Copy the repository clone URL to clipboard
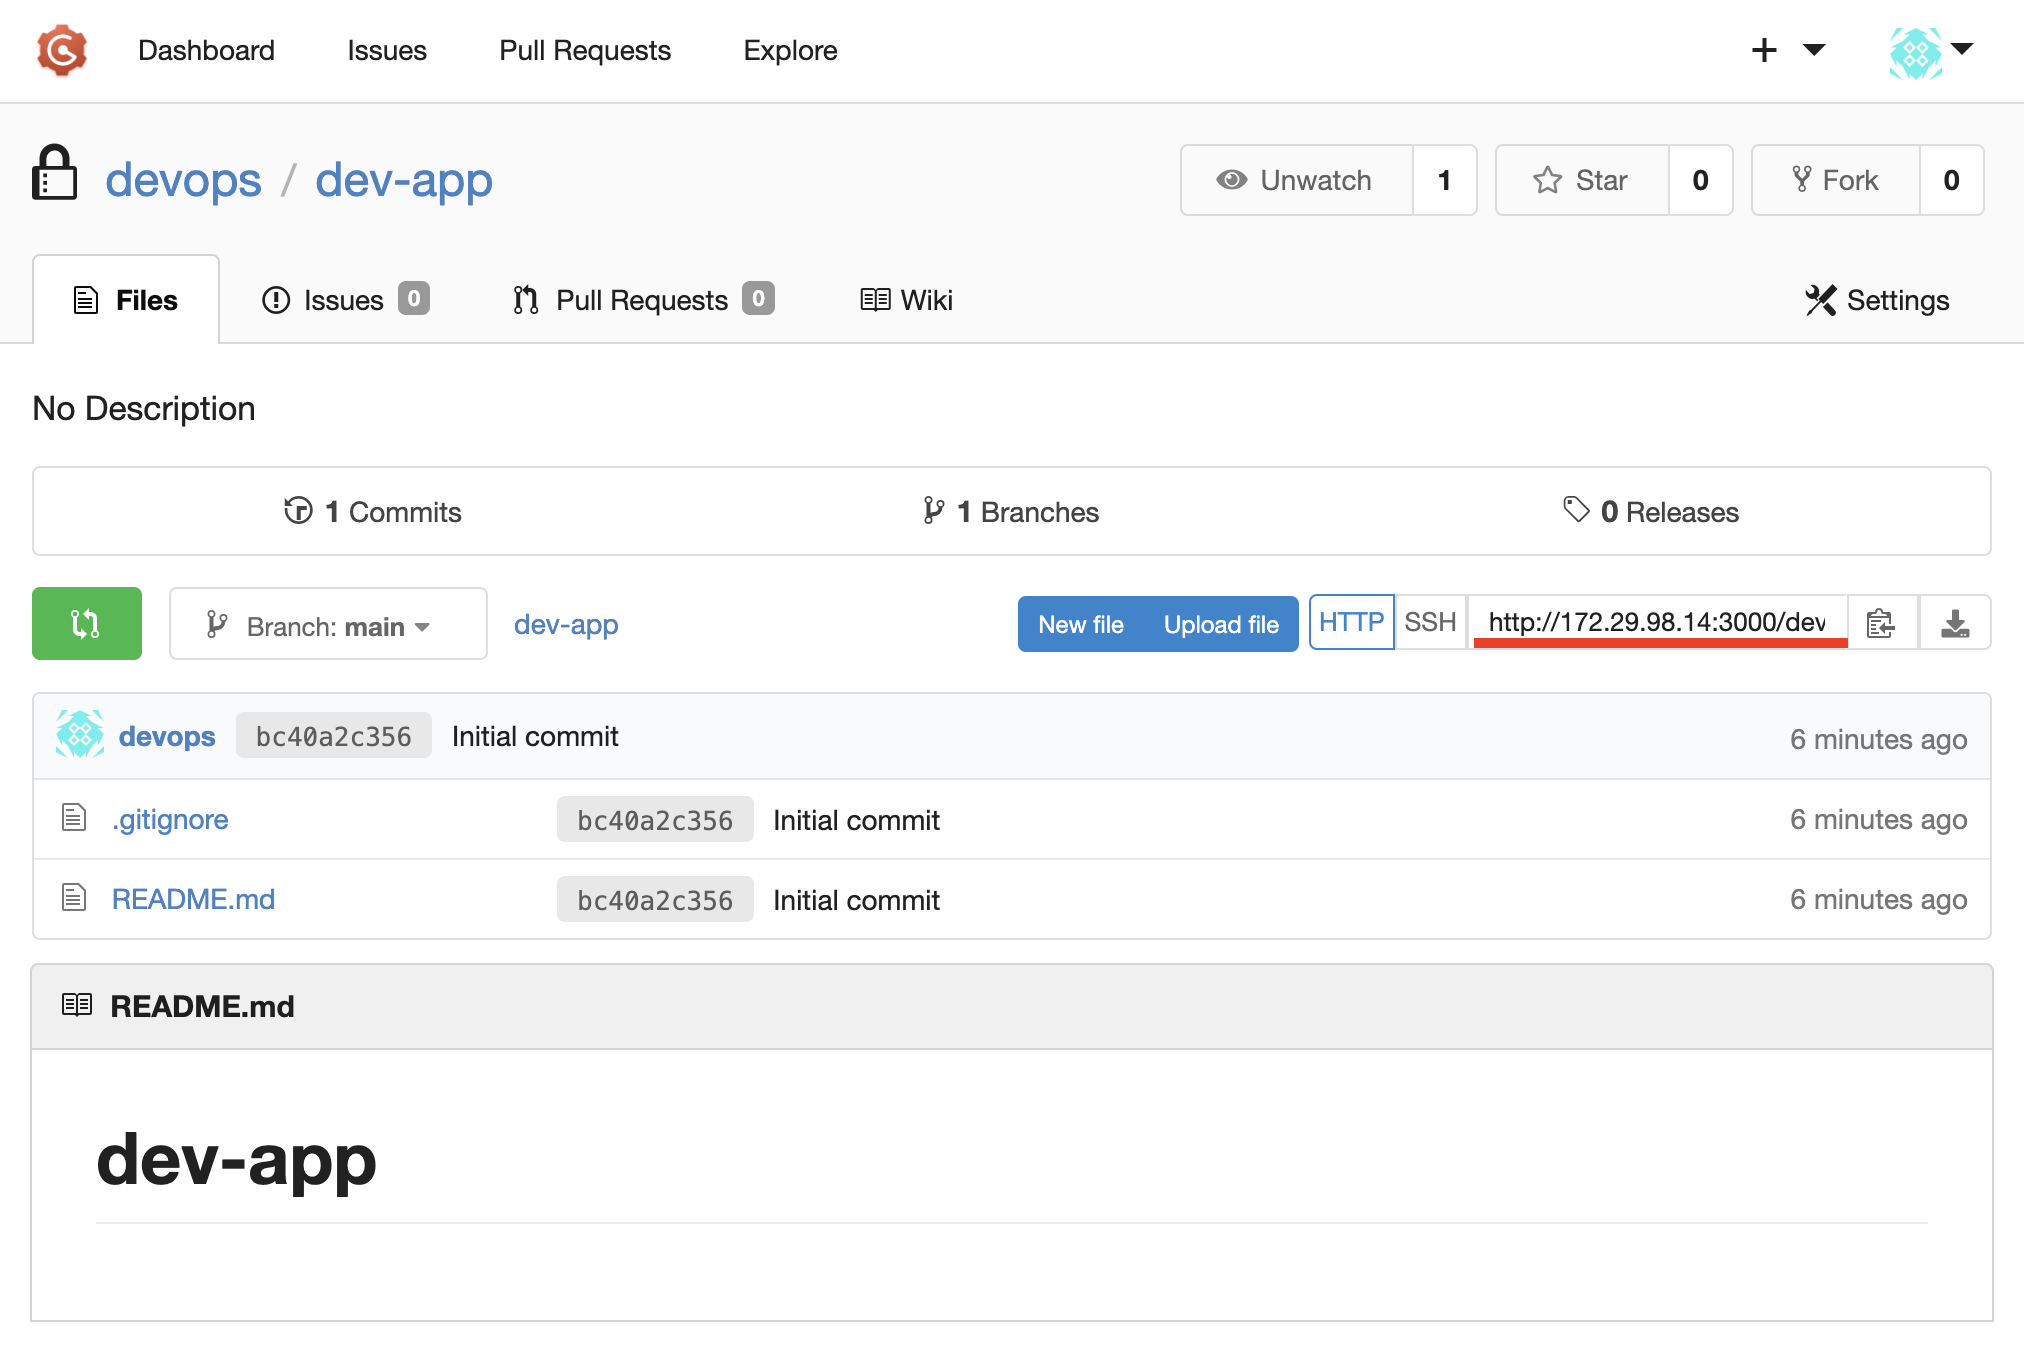 pyautogui.click(x=1881, y=623)
